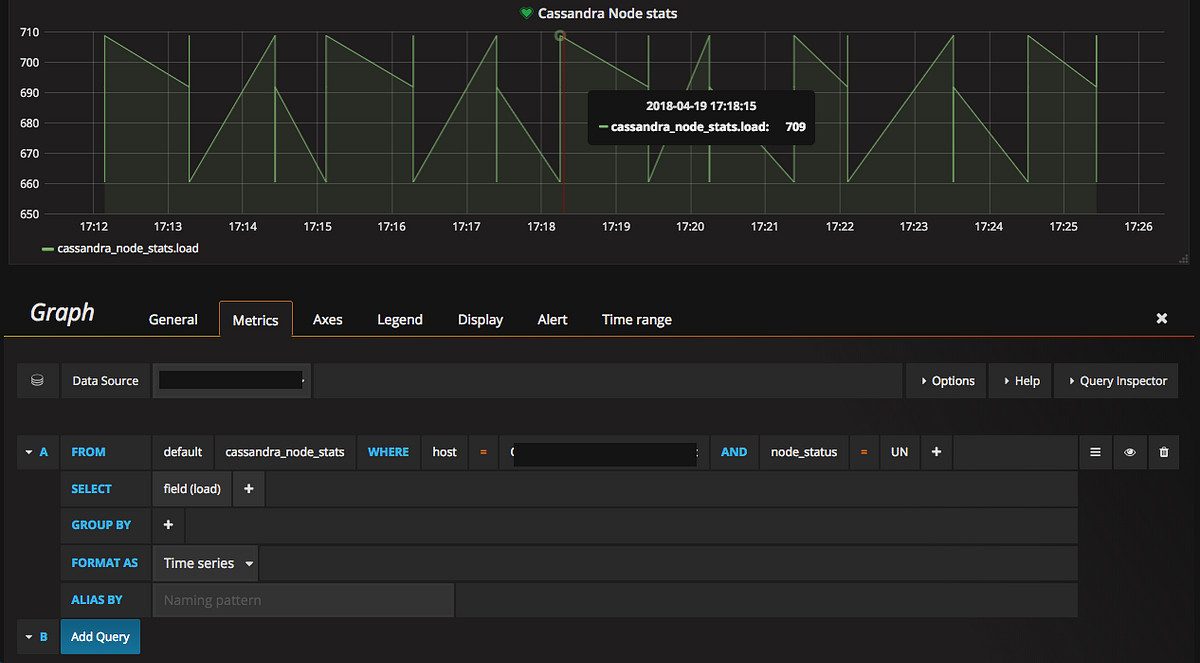1200x663 pixels.
Task: Click the Add Query button
Action: pyautogui.click(x=100, y=636)
